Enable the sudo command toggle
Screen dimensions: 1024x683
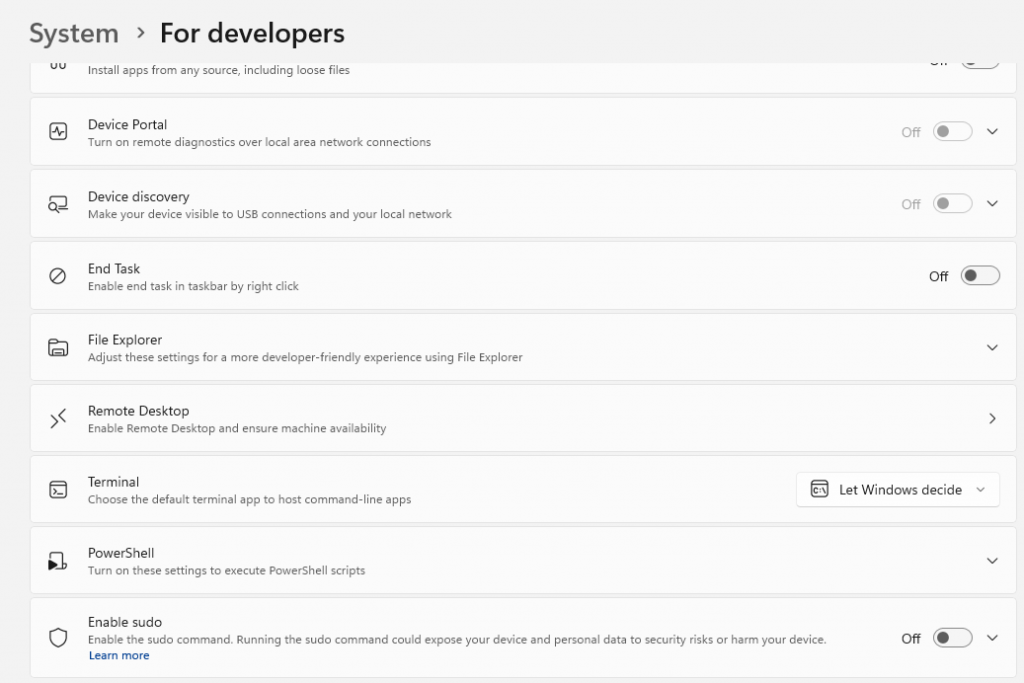[951, 638]
